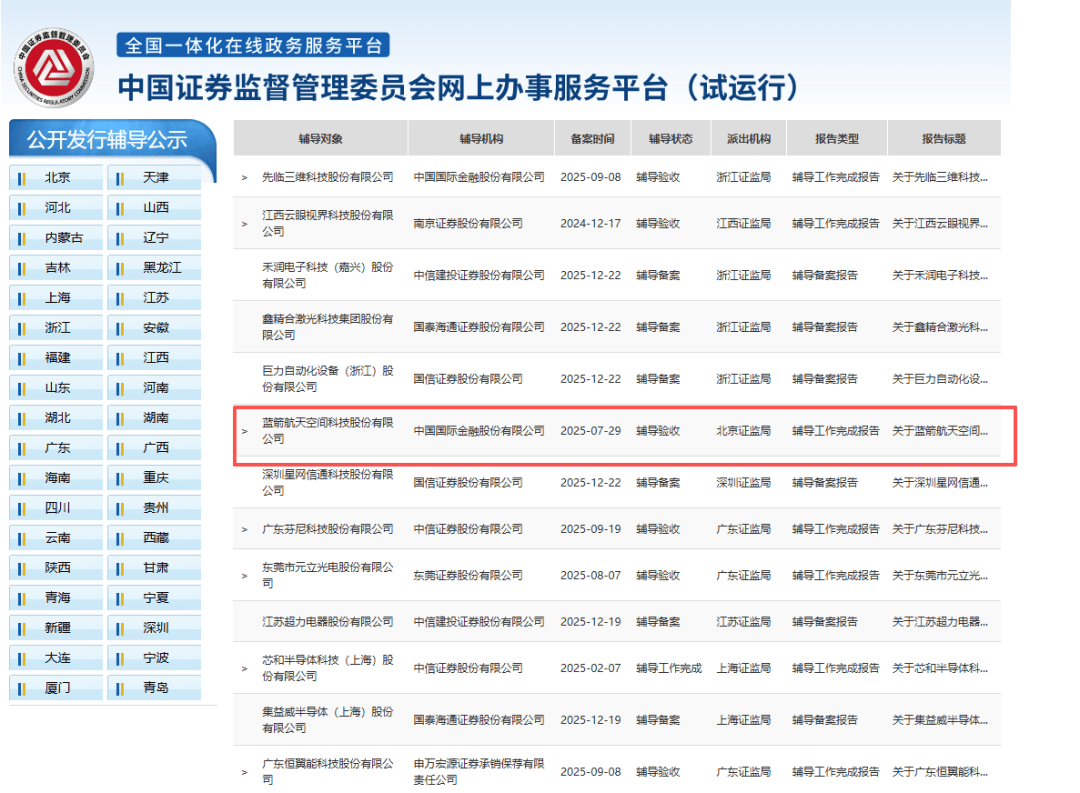Open report link 关于江苏超力电器
1080x793 pixels.
[940, 621]
